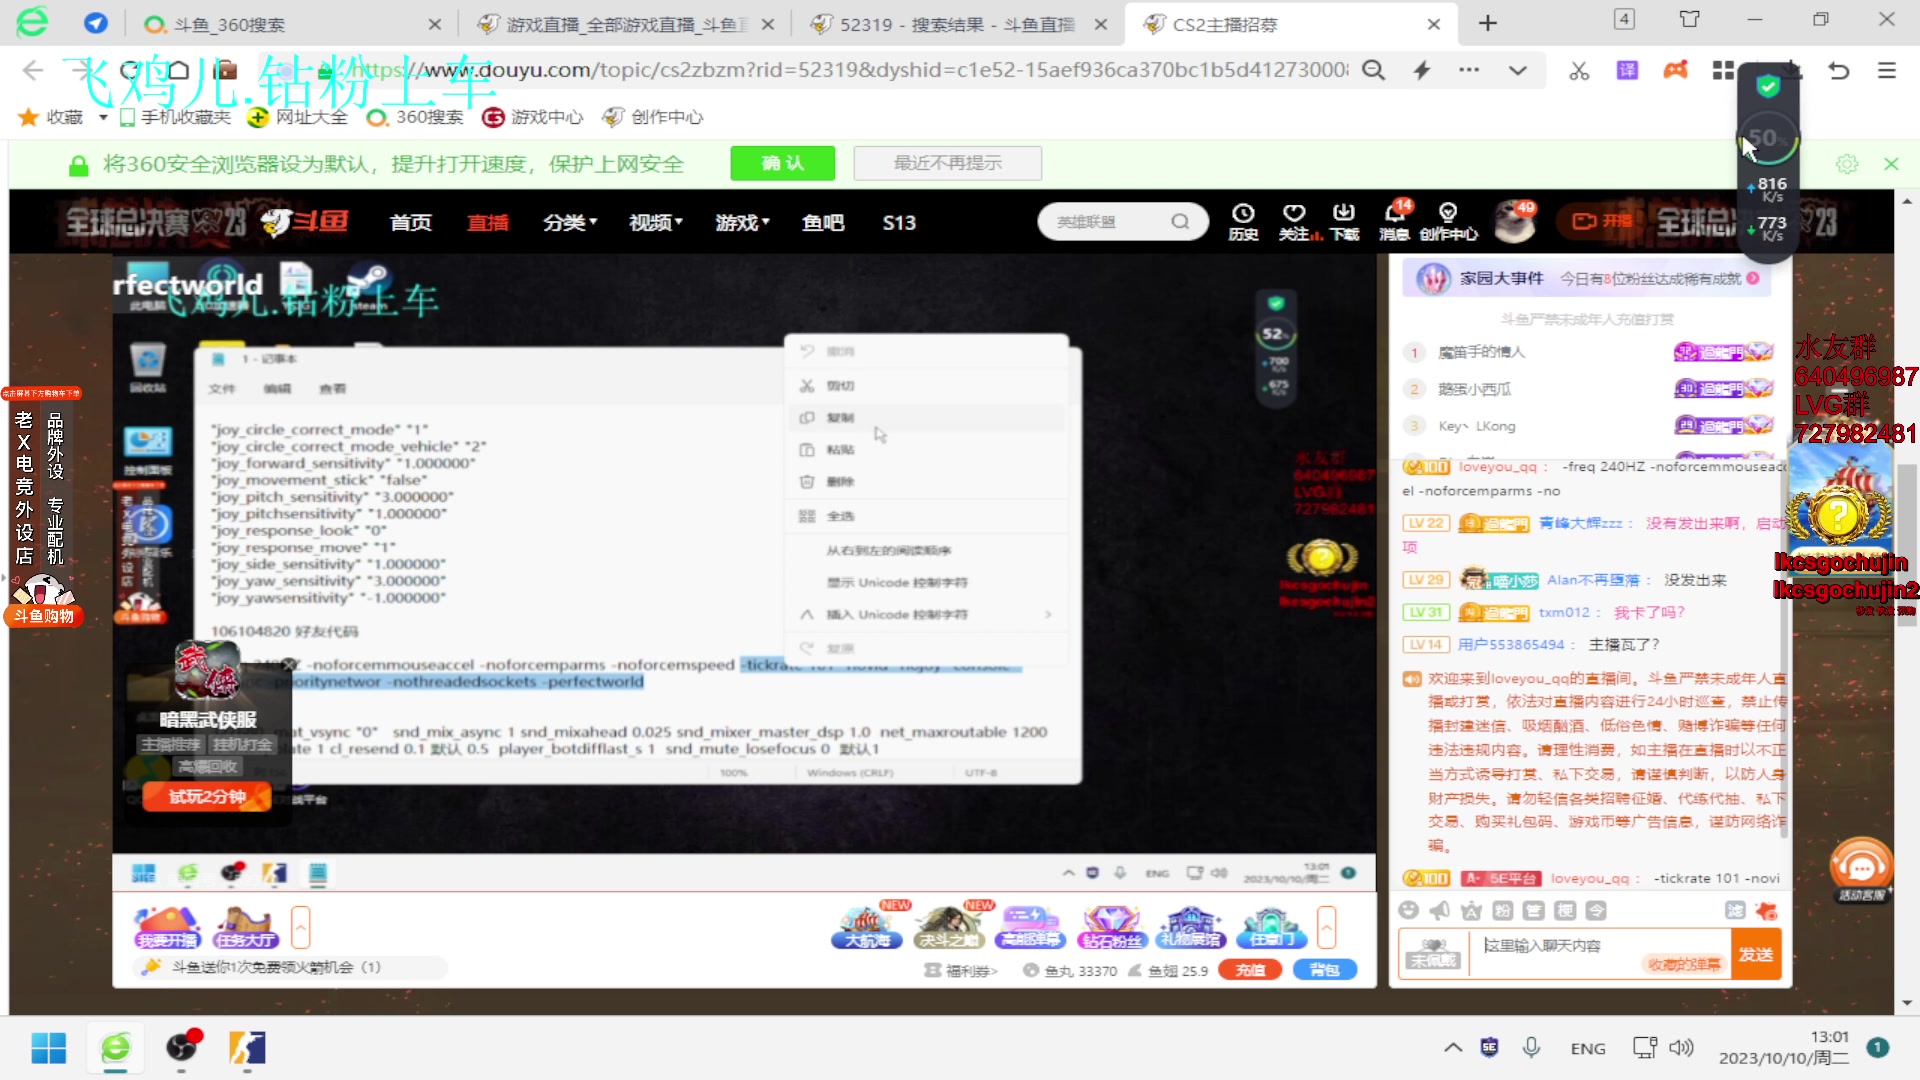Image resolution: width=1920 pixels, height=1080 pixels.
Task: Open the user avatar in Douyu header
Action: pos(1515,222)
